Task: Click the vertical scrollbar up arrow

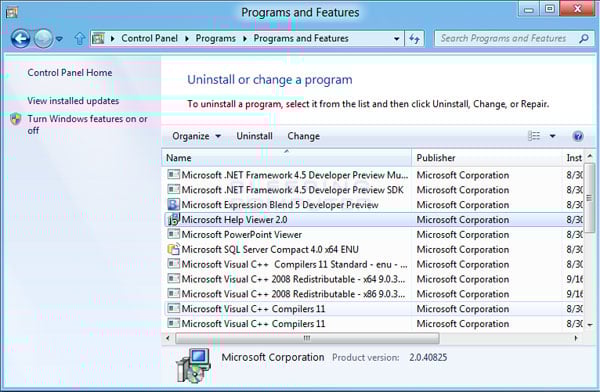Action: pyautogui.click(x=590, y=156)
